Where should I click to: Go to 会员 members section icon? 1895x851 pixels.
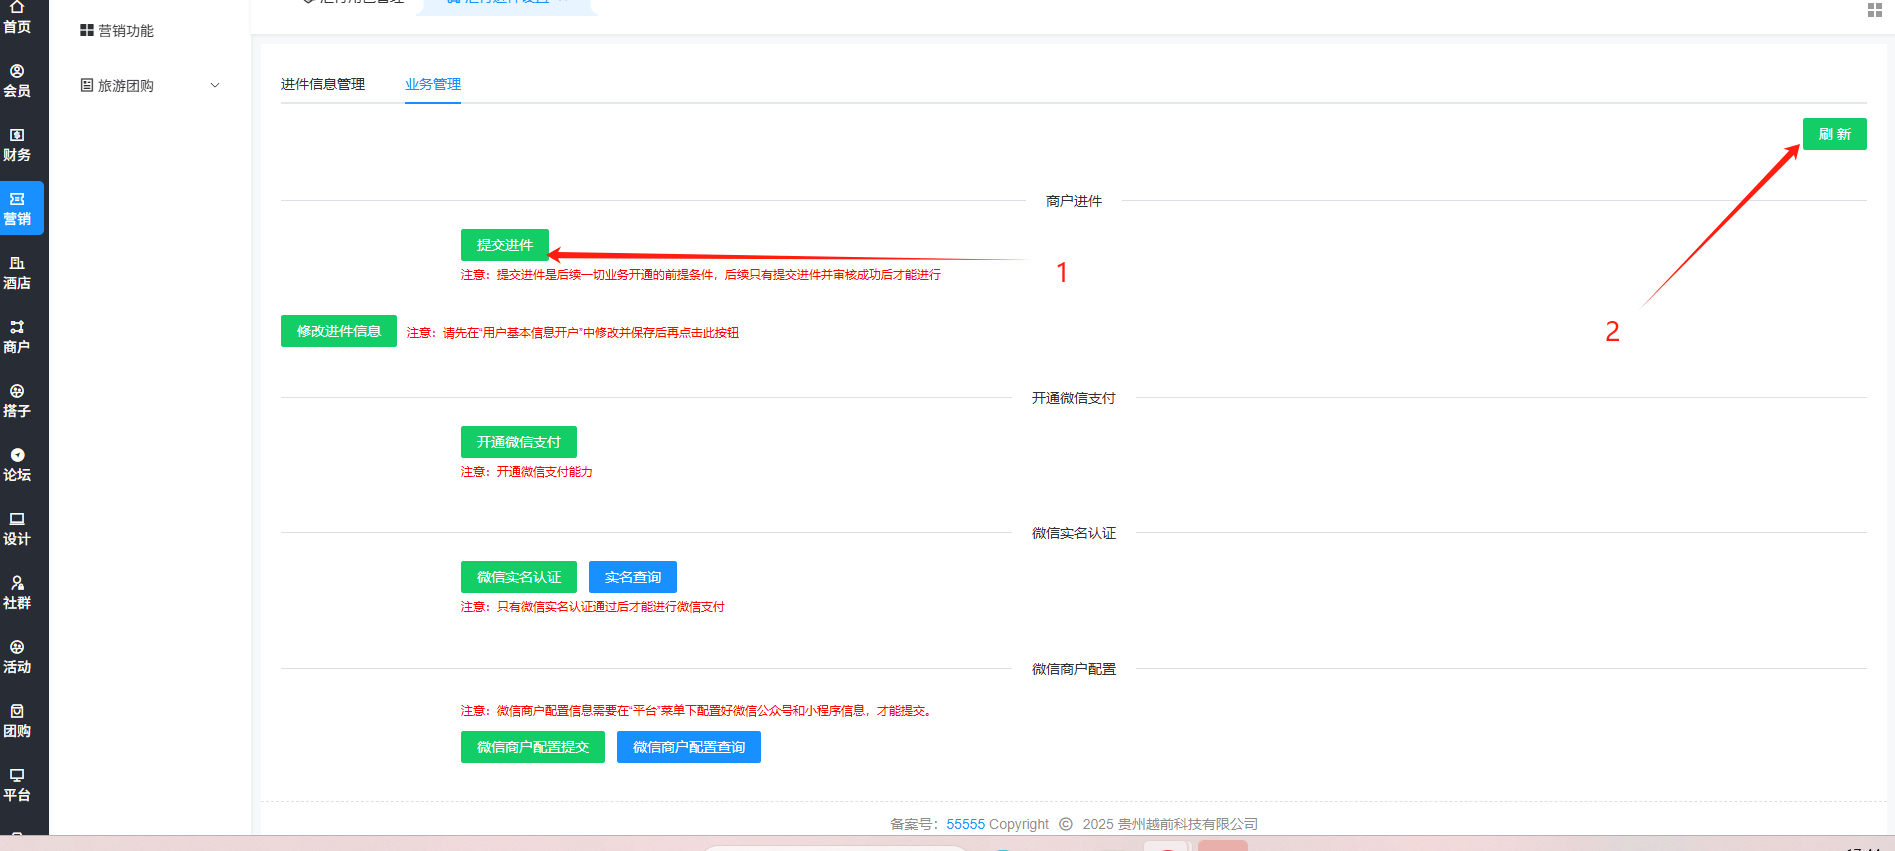[17, 81]
